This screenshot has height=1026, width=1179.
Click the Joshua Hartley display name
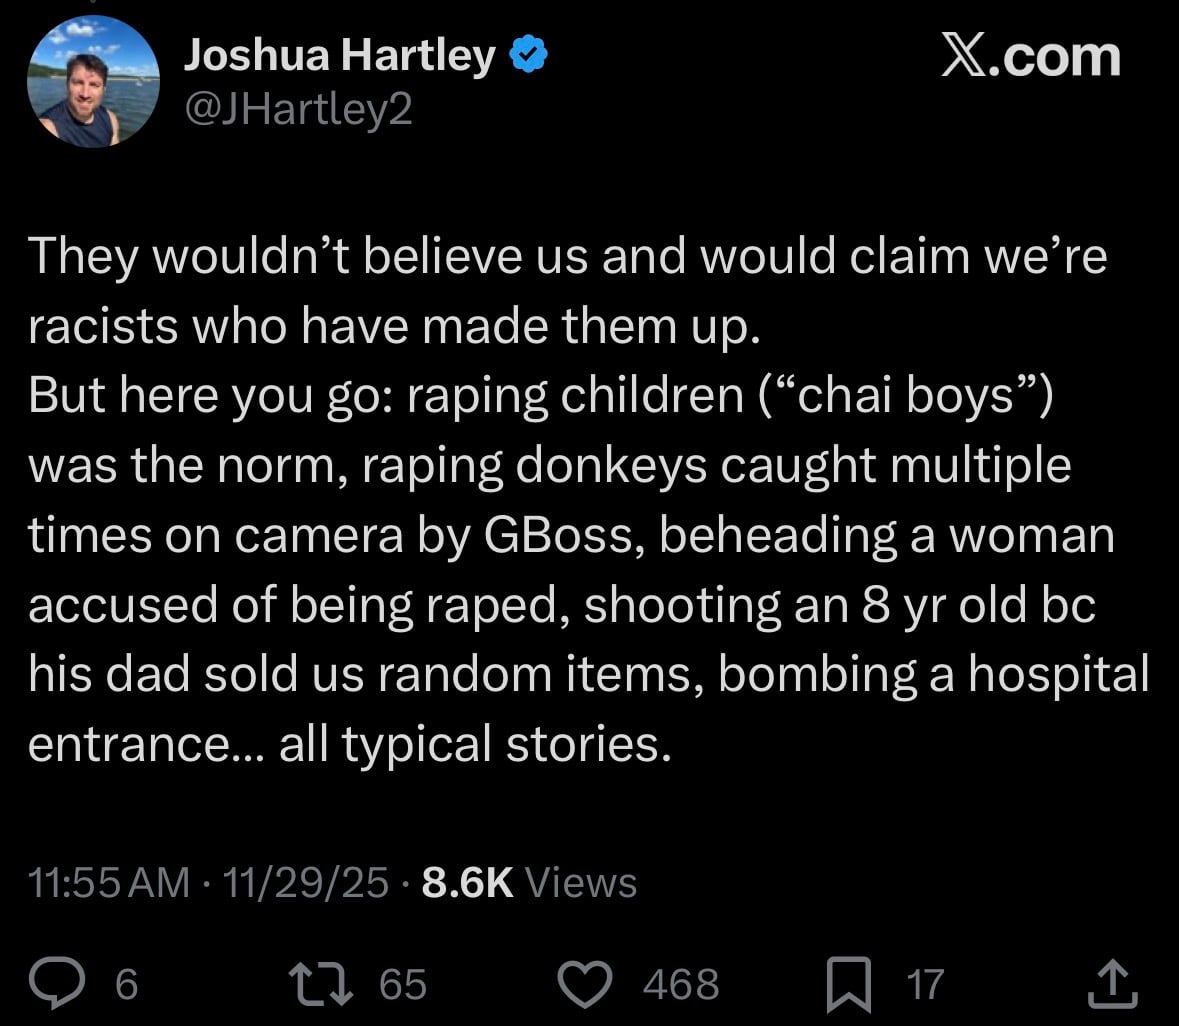pos(338,58)
